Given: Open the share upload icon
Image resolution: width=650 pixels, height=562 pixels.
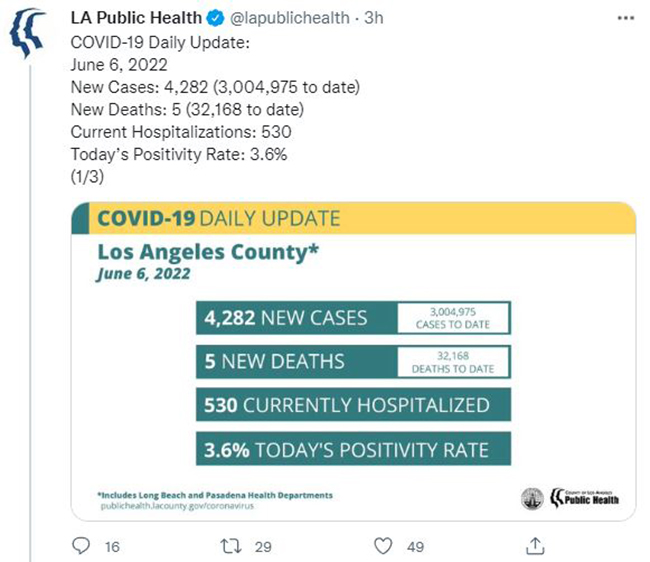Looking at the screenshot, I should pyautogui.click(x=535, y=546).
